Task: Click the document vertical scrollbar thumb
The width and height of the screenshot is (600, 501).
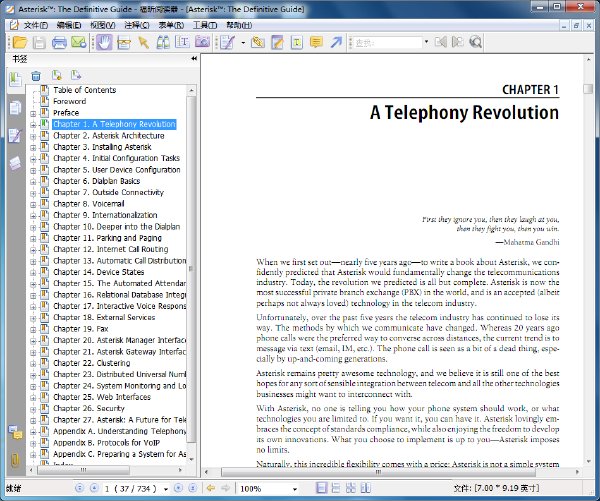Action: [x=588, y=89]
